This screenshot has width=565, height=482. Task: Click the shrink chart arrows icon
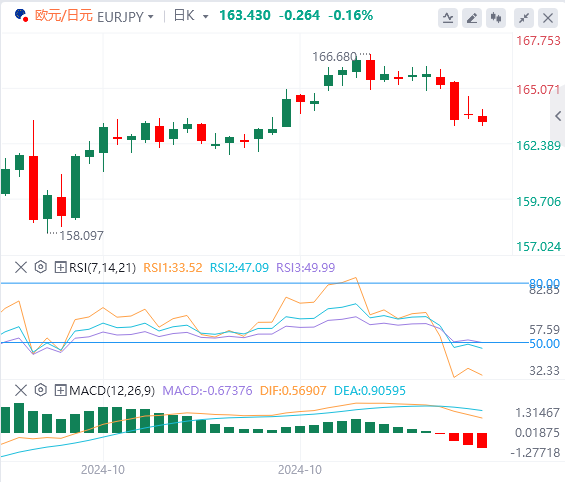click(x=524, y=18)
